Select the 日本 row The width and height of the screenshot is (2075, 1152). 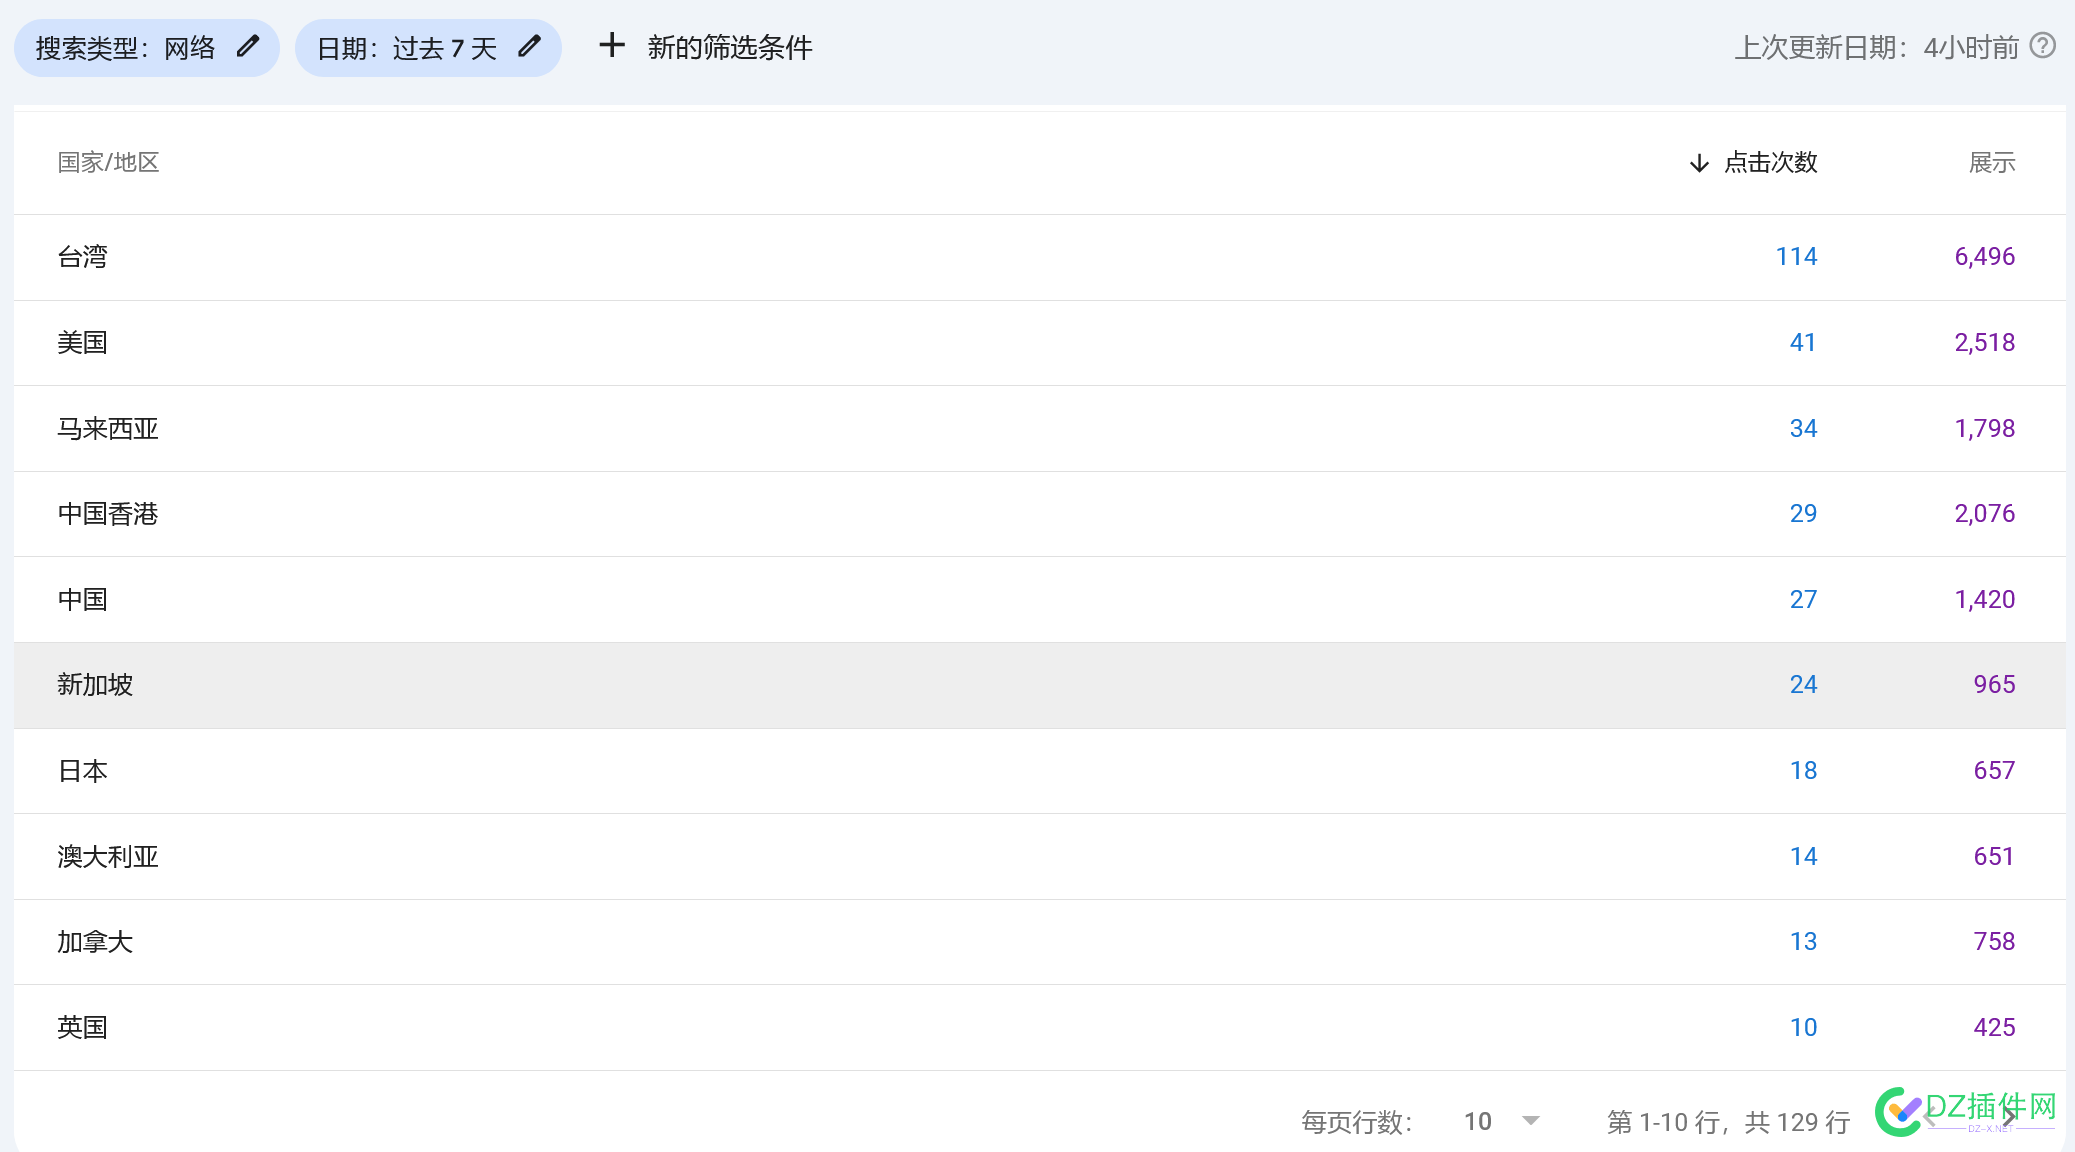(1040, 771)
